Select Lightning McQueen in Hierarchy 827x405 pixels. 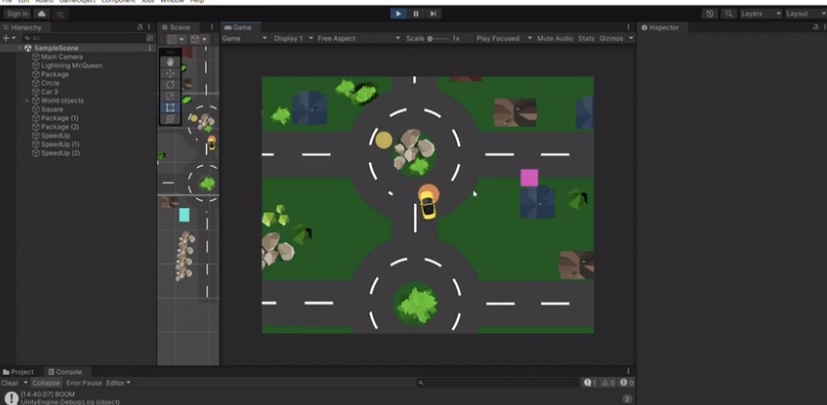point(72,65)
